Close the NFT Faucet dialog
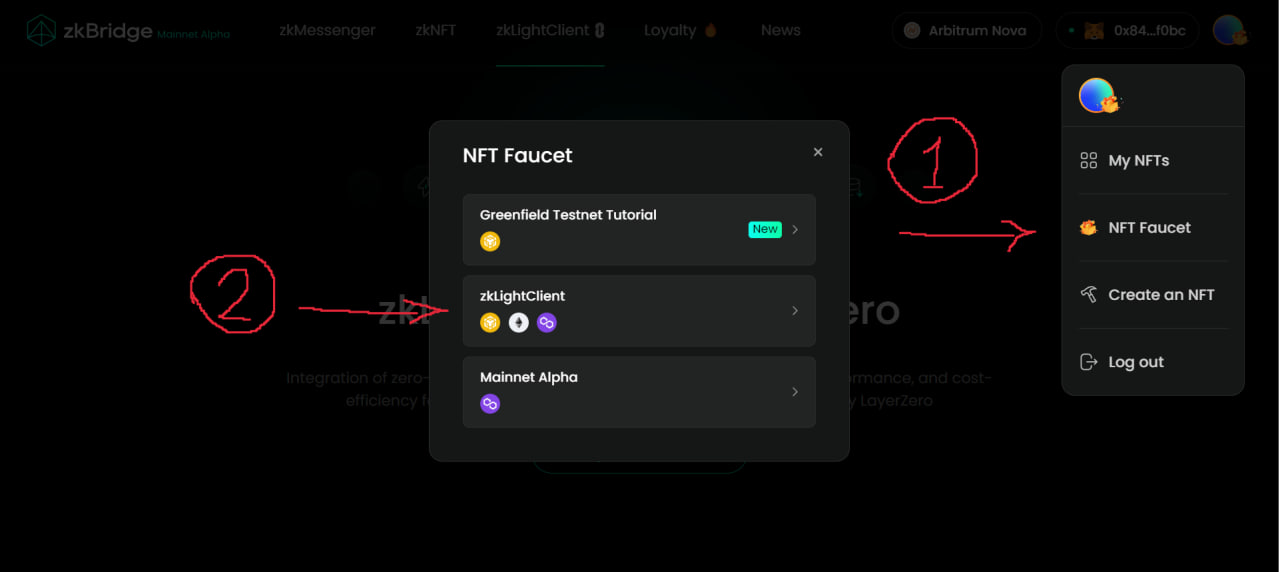The width and height of the screenshot is (1280, 572). click(818, 152)
